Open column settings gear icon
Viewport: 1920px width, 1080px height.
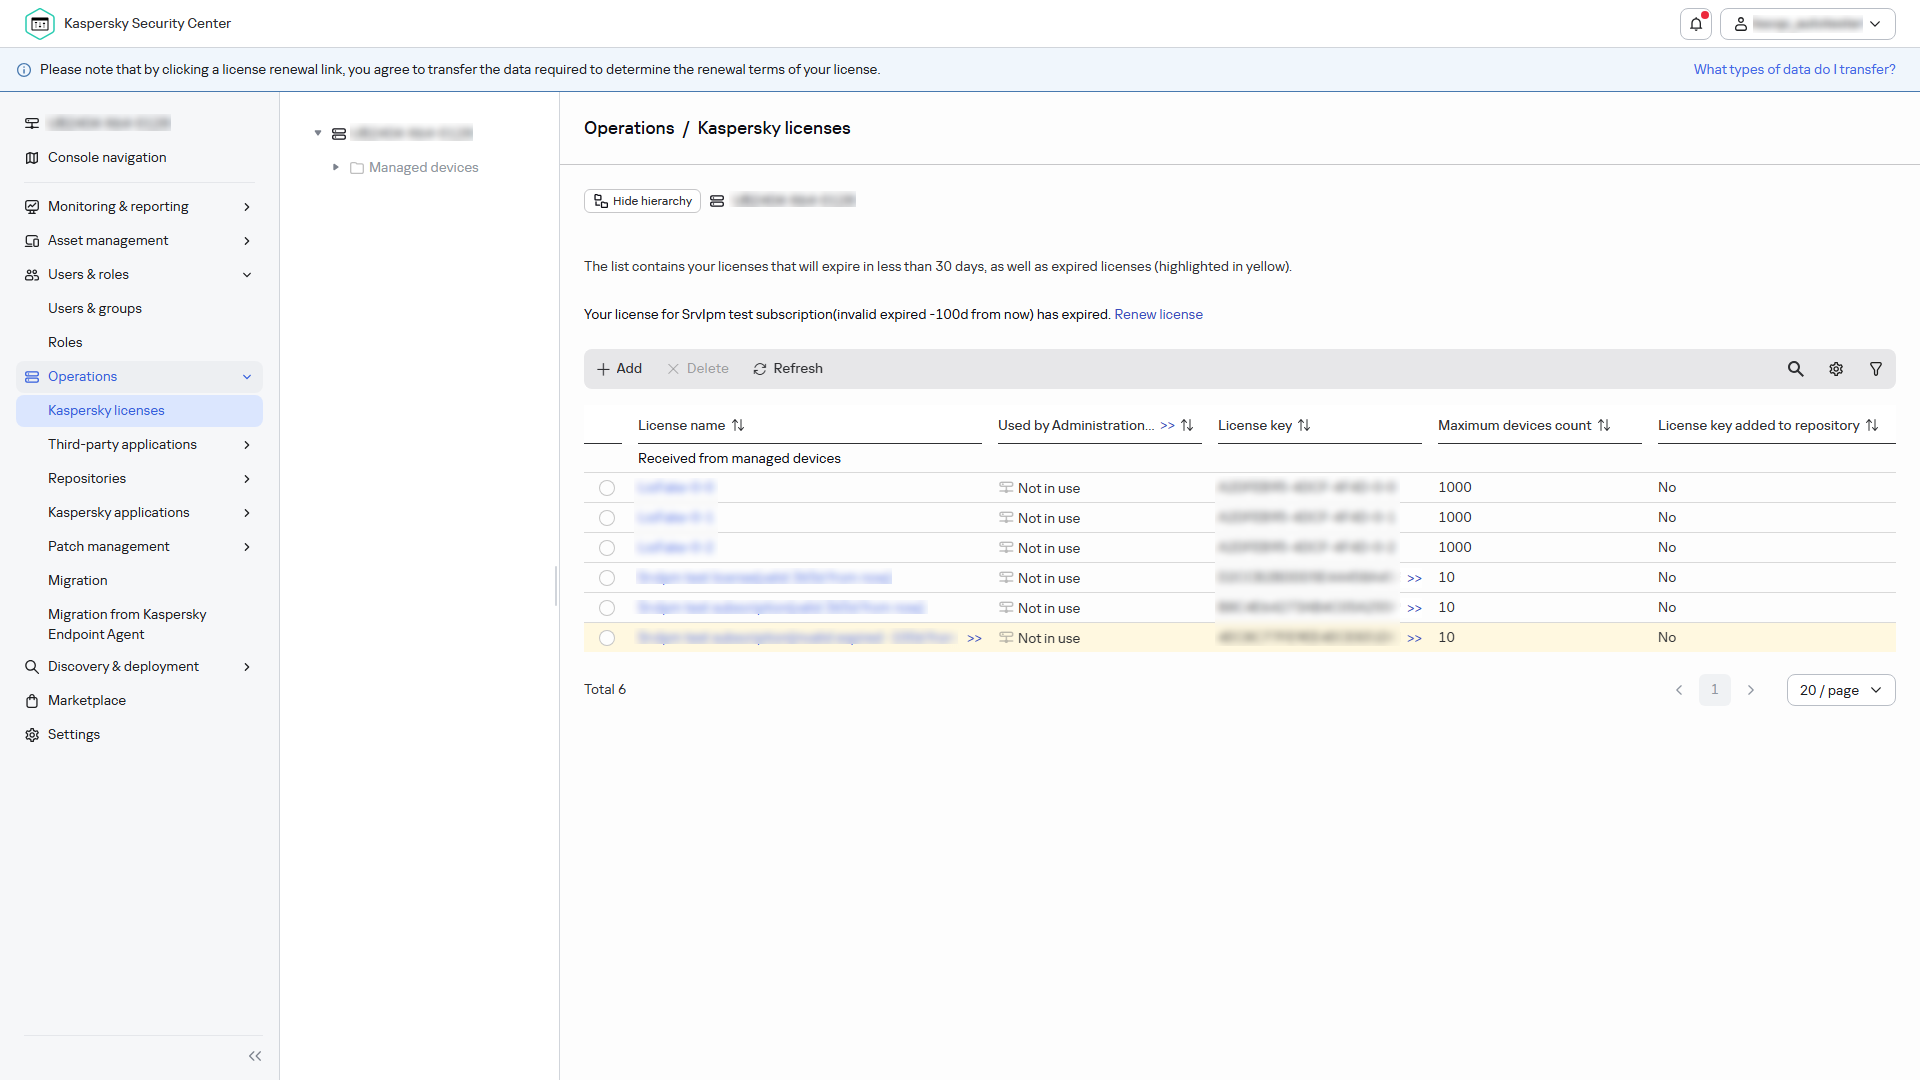(1836, 369)
